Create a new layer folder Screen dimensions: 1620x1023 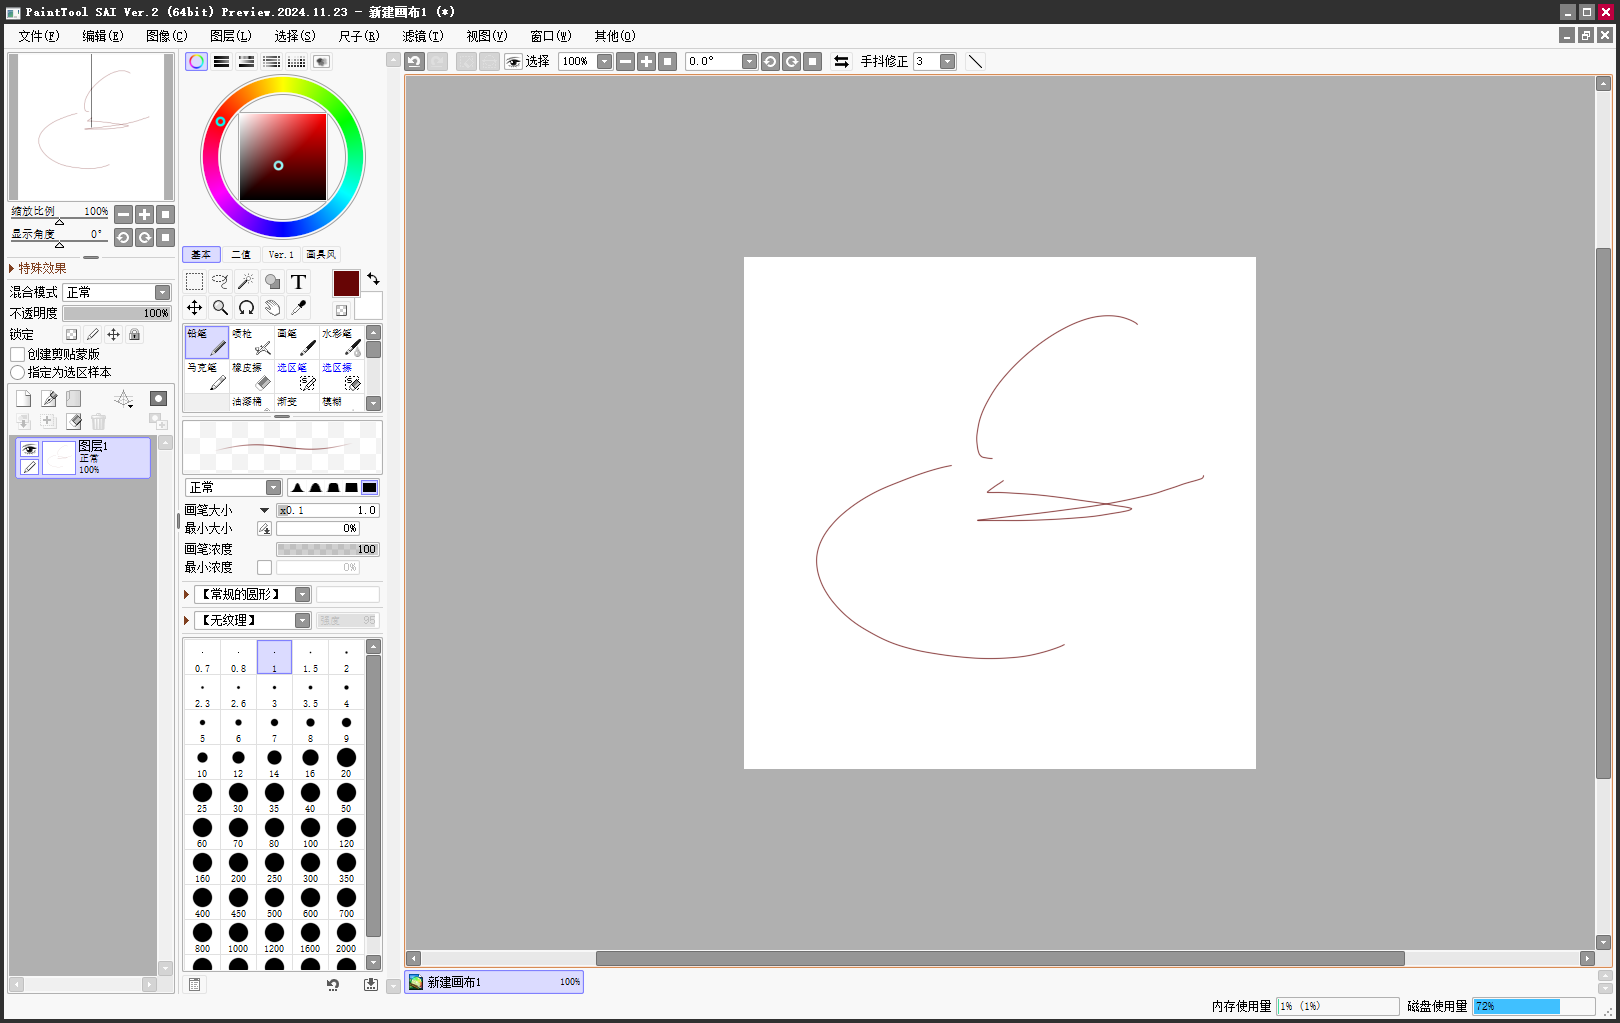(73, 398)
